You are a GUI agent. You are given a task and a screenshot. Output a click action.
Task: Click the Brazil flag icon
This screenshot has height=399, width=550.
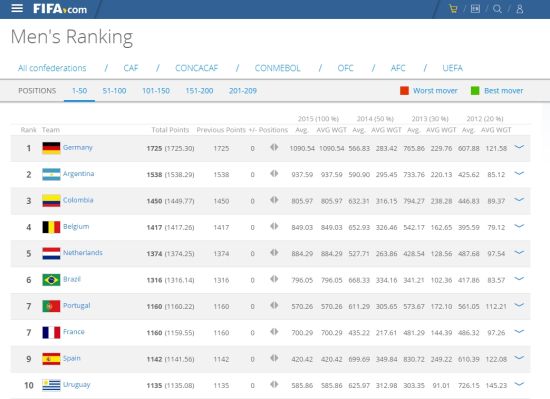[51, 280]
